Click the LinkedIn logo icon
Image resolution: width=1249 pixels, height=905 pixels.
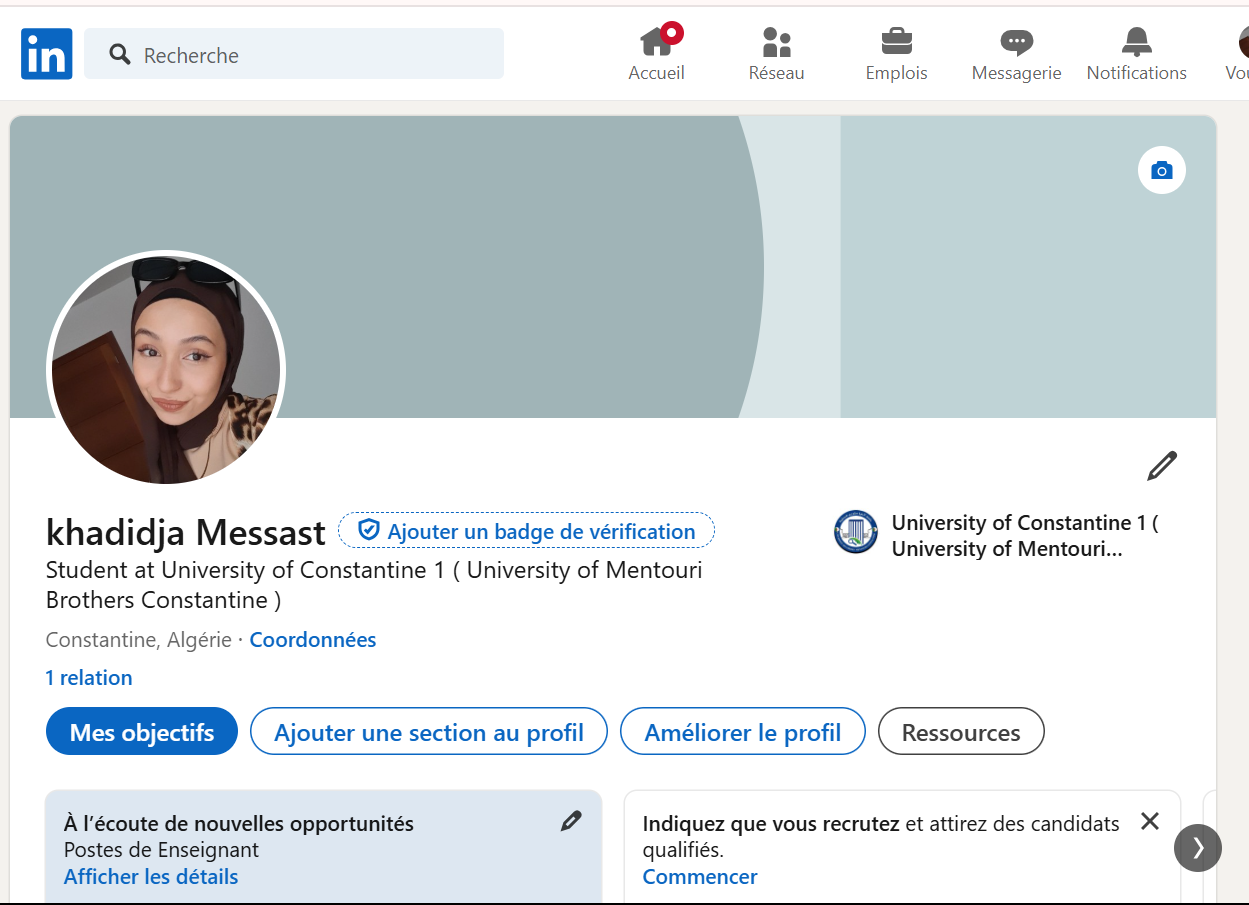click(46, 54)
